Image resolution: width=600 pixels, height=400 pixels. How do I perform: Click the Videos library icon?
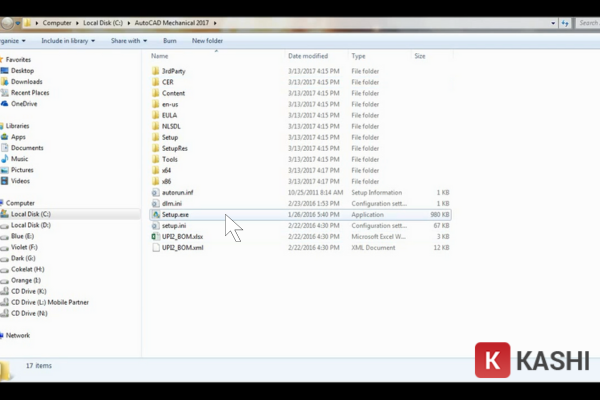click(4, 181)
